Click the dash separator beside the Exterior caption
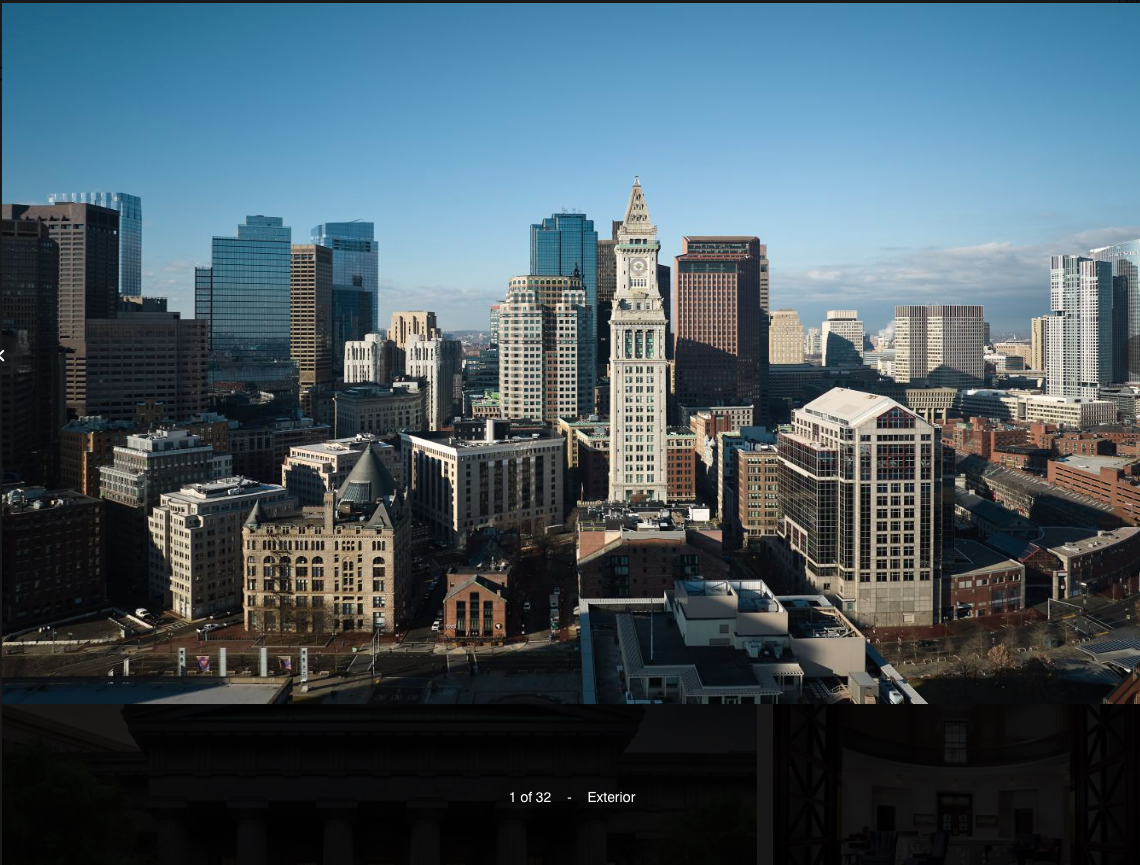 pyautogui.click(x=569, y=797)
